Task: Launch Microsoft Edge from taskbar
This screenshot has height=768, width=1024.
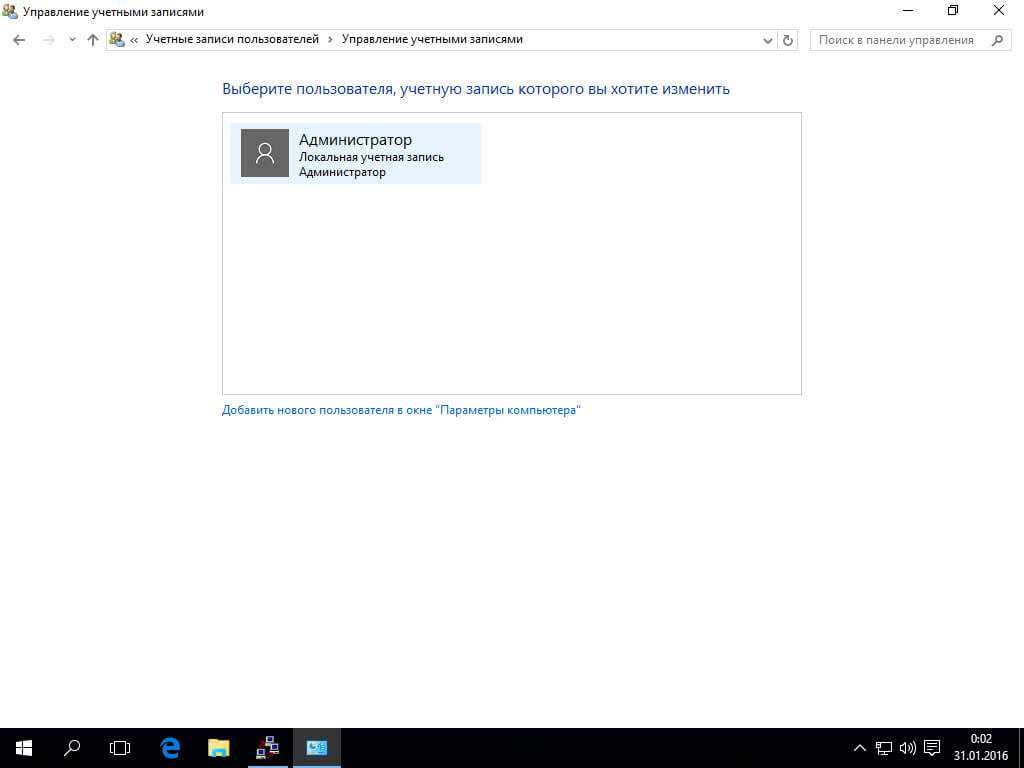Action: click(170, 748)
